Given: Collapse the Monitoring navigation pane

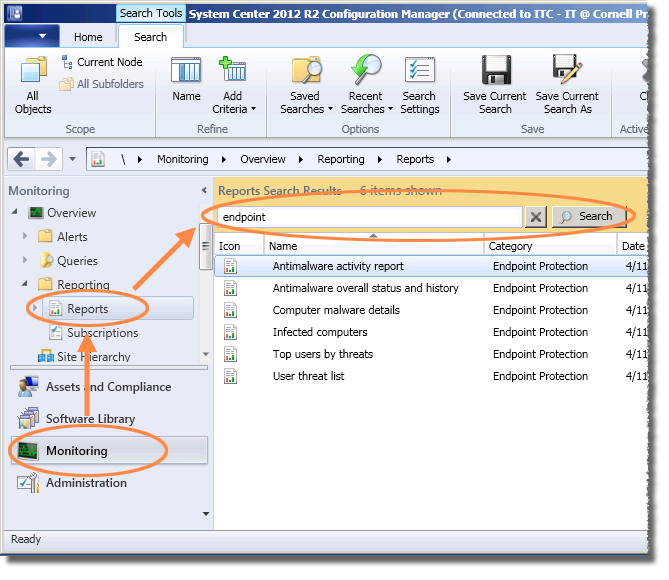Looking at the screenshot, I should 204,190.
